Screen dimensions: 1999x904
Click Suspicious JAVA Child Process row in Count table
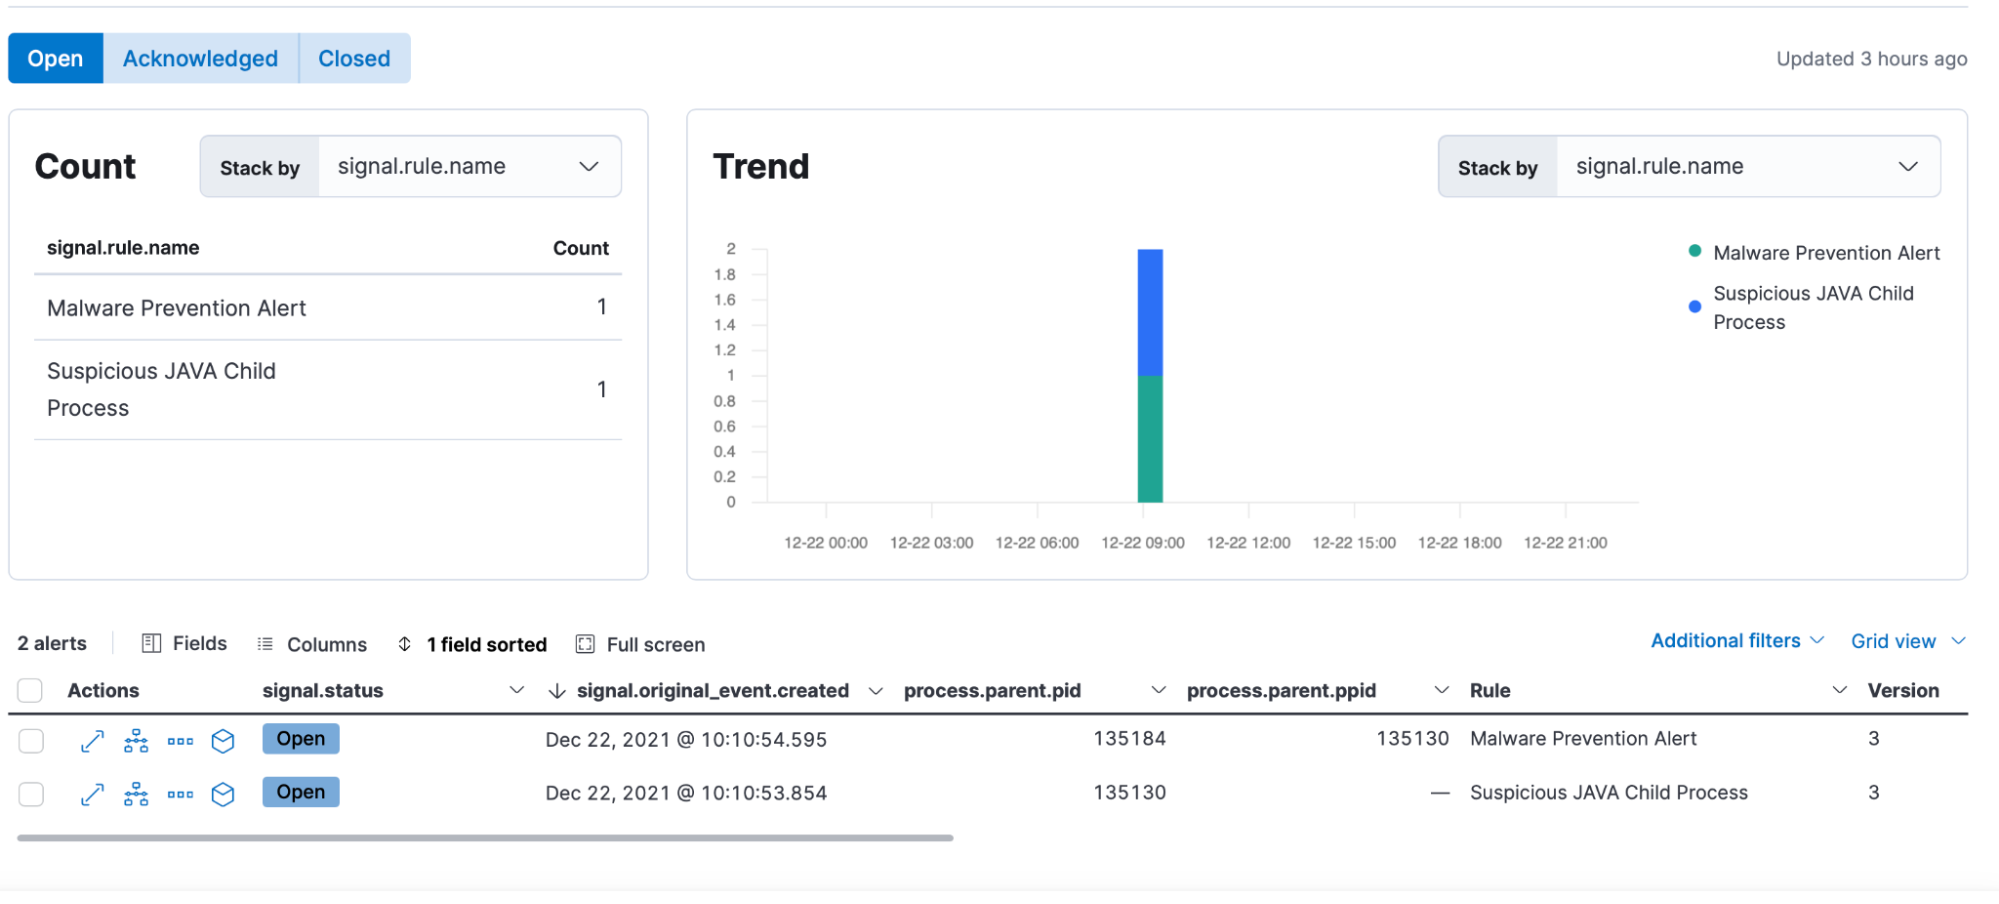pyautogui.click(x=328, y=390)
